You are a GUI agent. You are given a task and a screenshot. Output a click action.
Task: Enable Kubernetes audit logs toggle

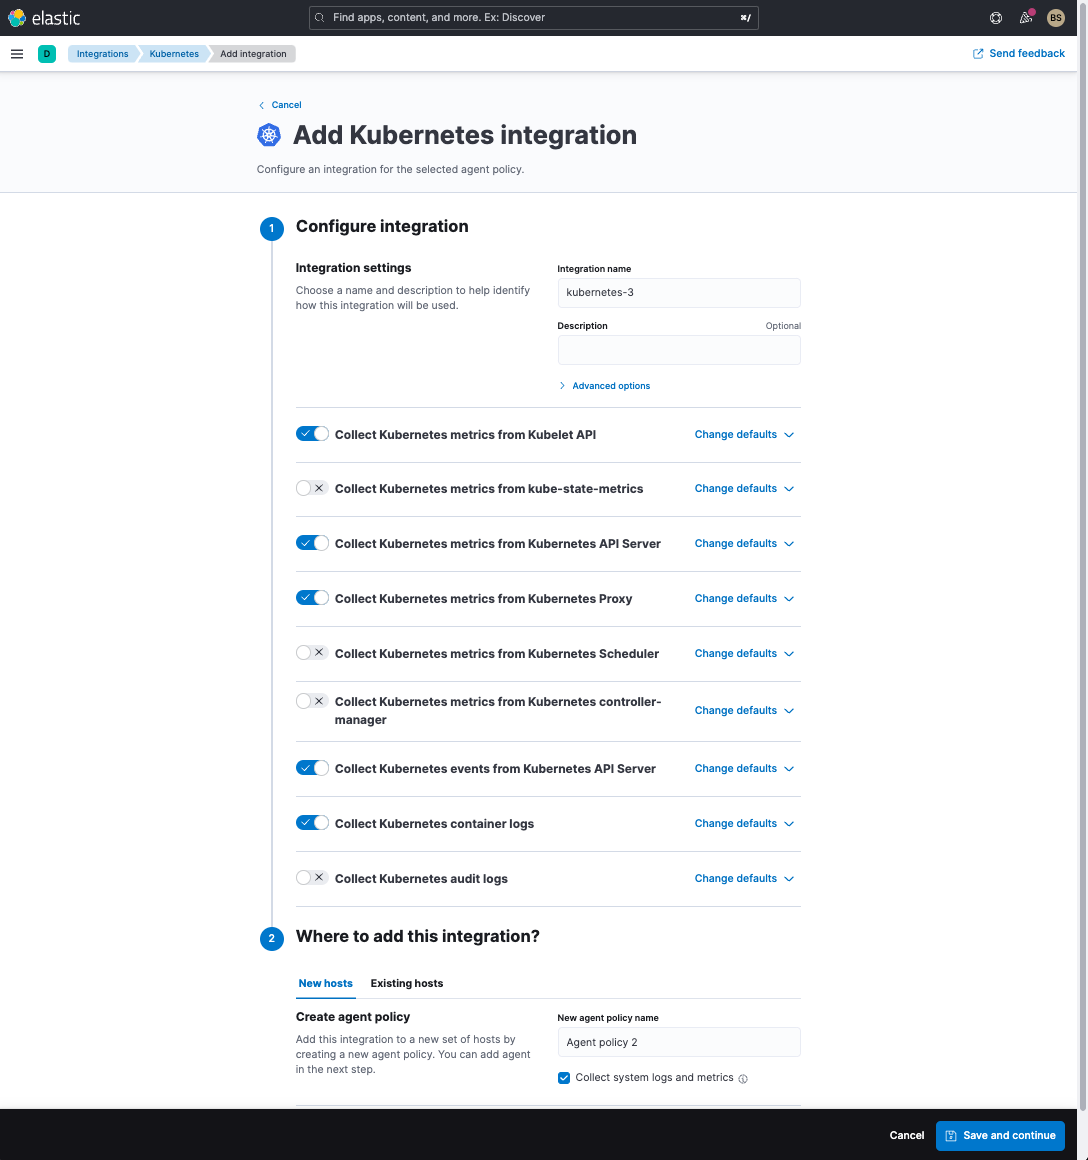tap(312, 878)
